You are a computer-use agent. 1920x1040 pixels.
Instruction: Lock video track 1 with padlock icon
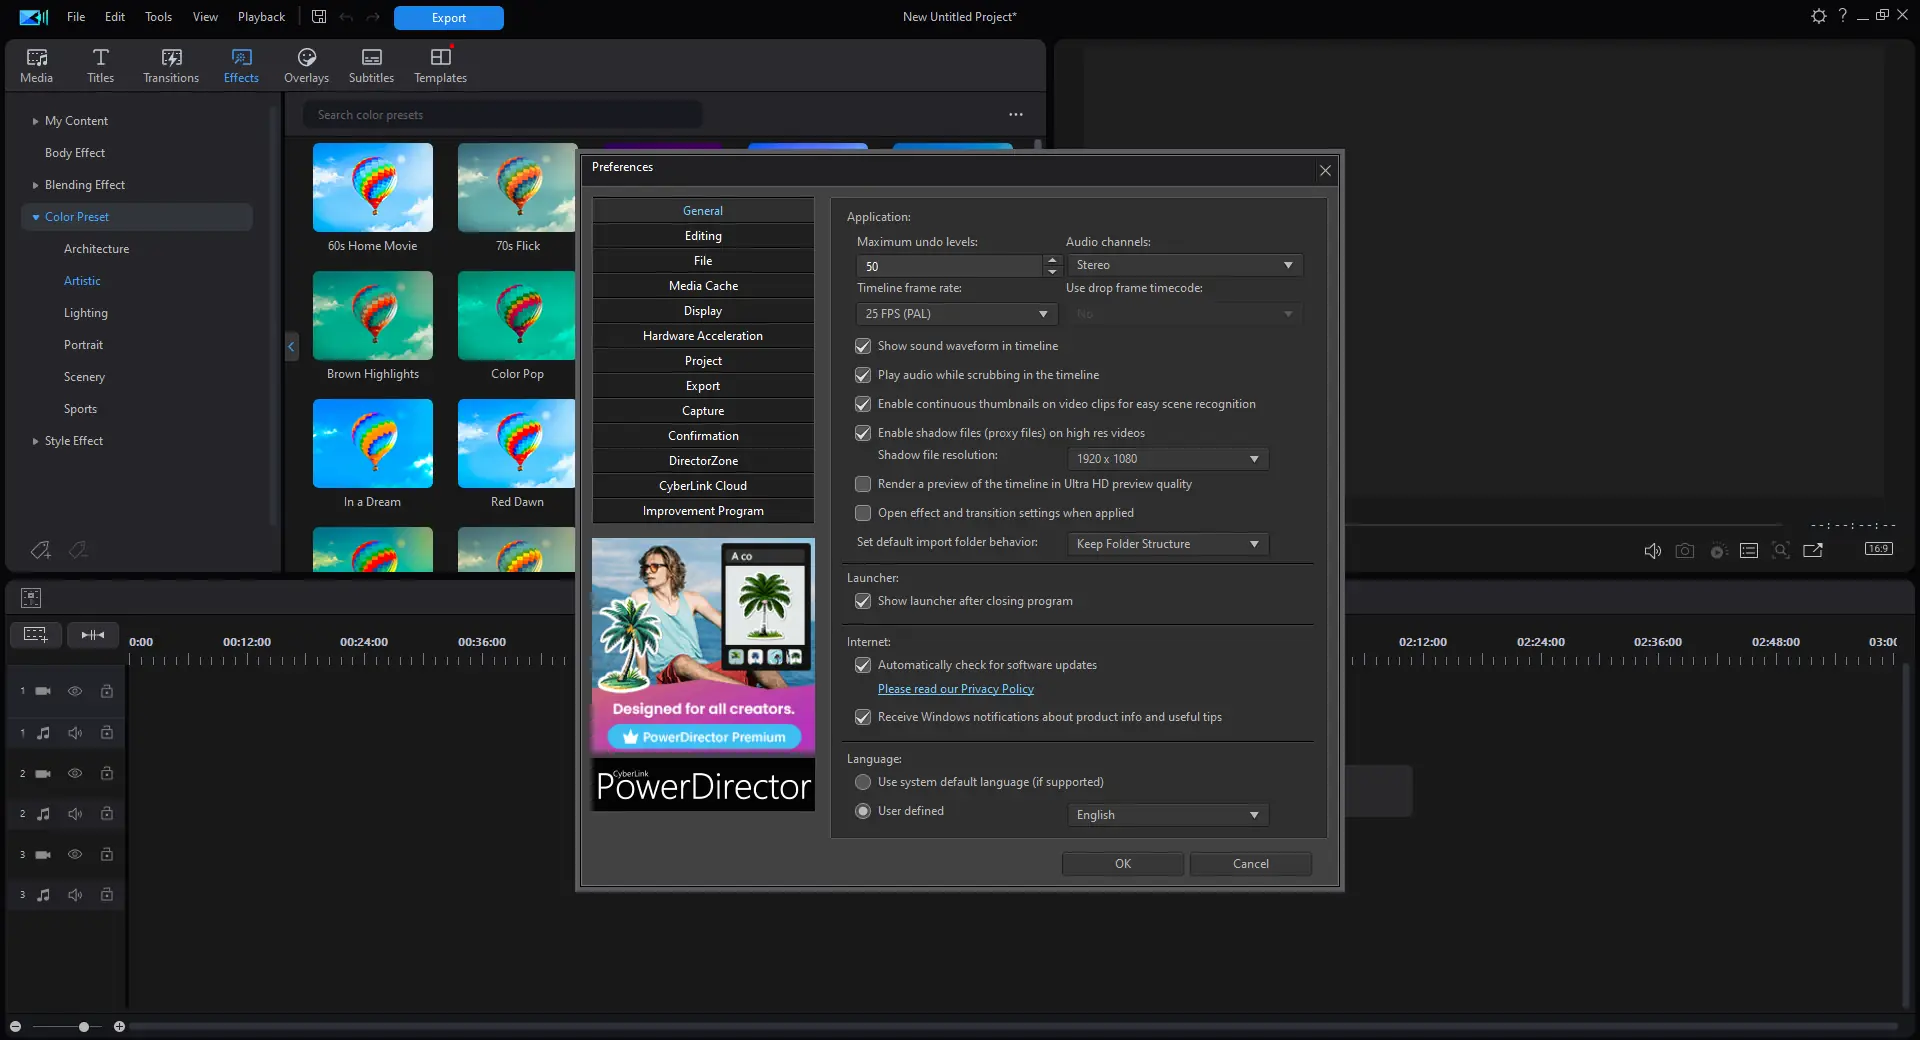click(x=107, y=691)
